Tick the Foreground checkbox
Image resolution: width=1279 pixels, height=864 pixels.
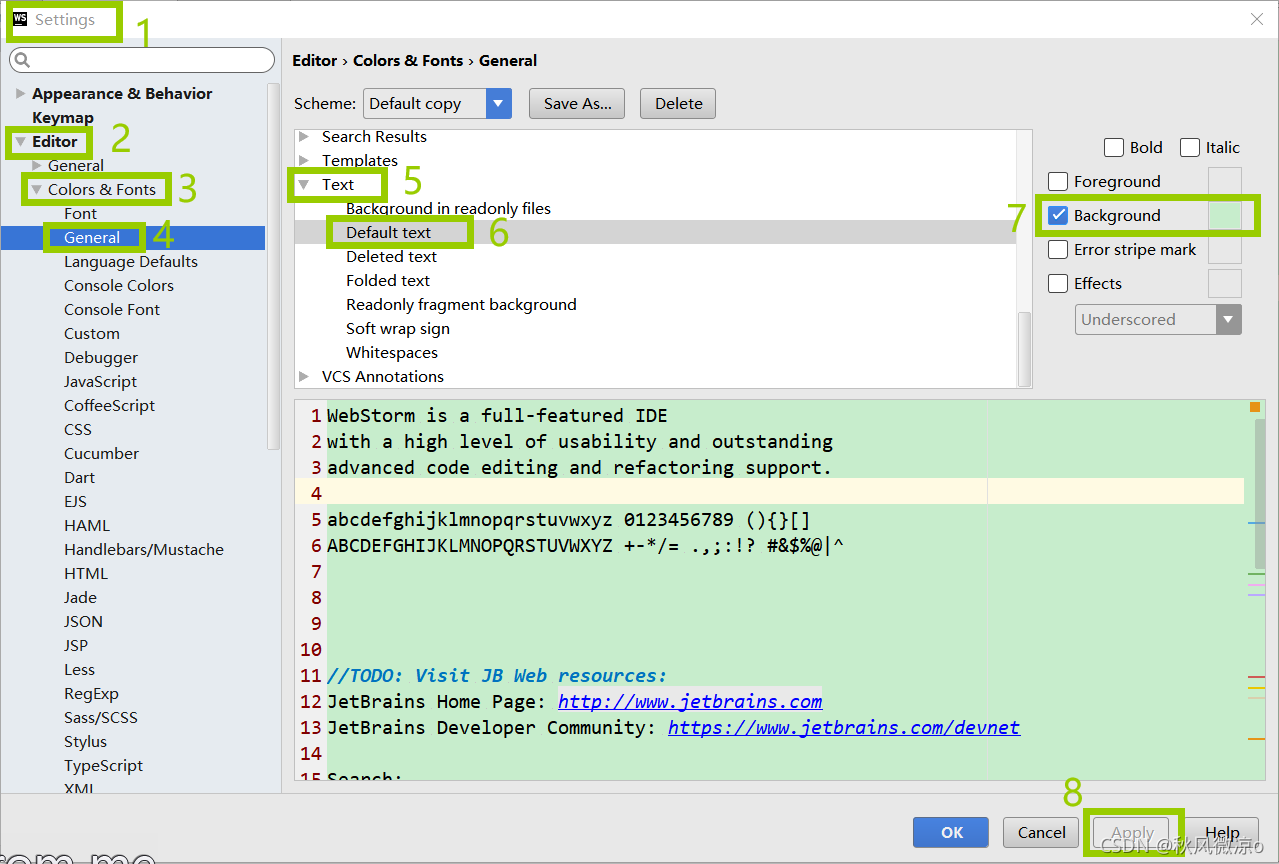click(1058, 182)
